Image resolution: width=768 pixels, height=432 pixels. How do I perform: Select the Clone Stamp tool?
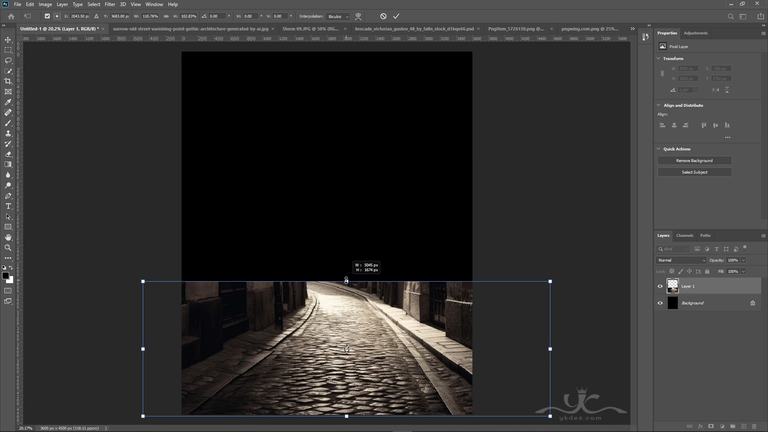point(8,133)
